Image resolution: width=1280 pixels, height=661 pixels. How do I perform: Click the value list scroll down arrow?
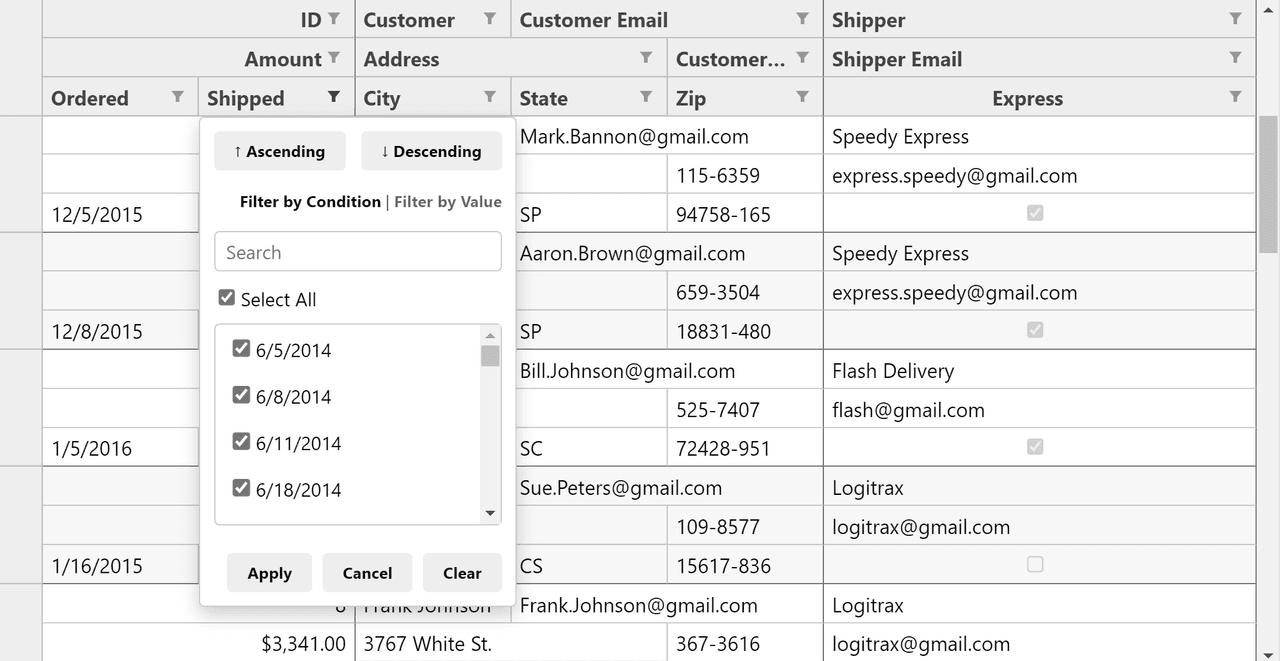[x=490, y=513]
